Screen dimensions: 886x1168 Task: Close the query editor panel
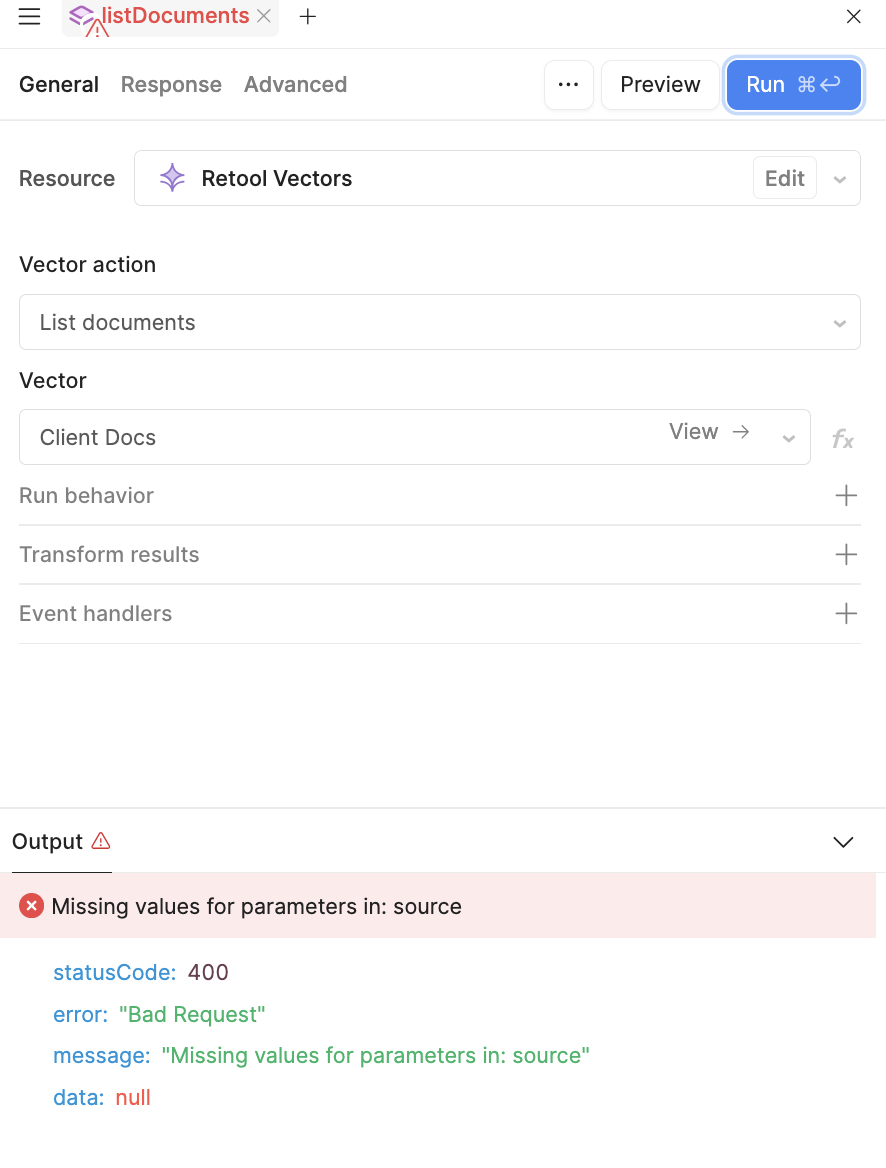pyautogui.click(x=854, y=16)
